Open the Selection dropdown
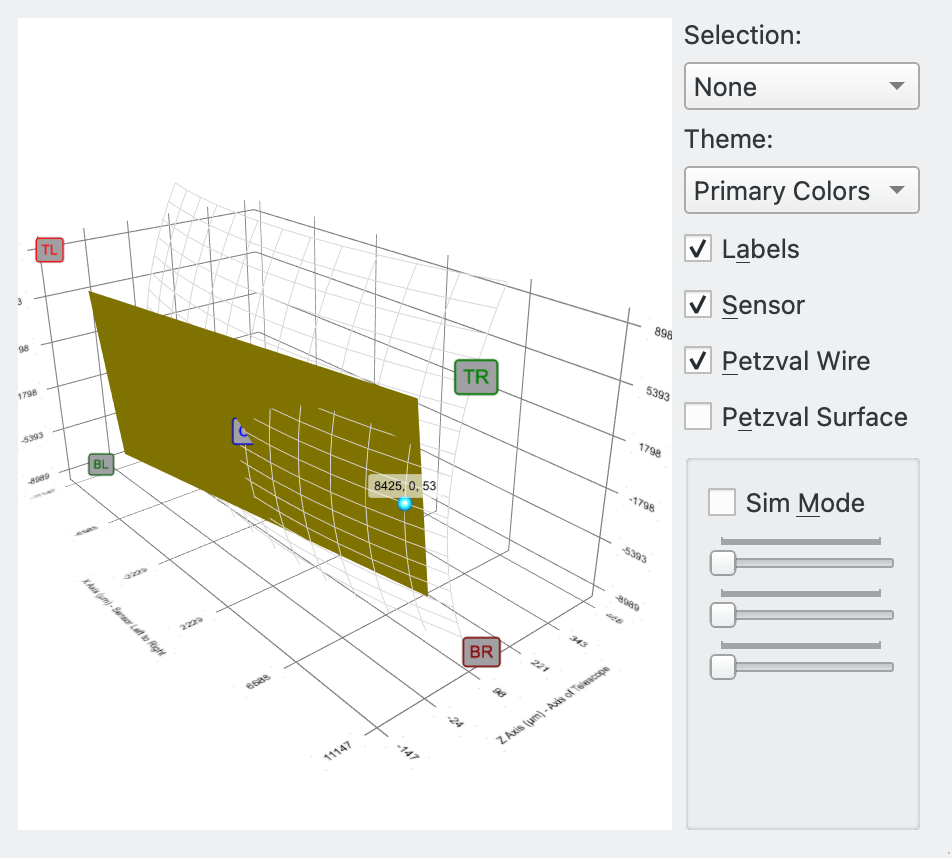The image size is (952, 858). coord(800,86)
